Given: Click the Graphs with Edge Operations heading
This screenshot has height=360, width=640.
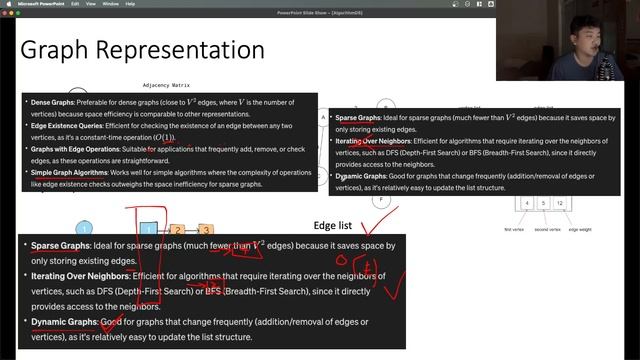Looking at the screenshot, I should [x=76, y=149].
